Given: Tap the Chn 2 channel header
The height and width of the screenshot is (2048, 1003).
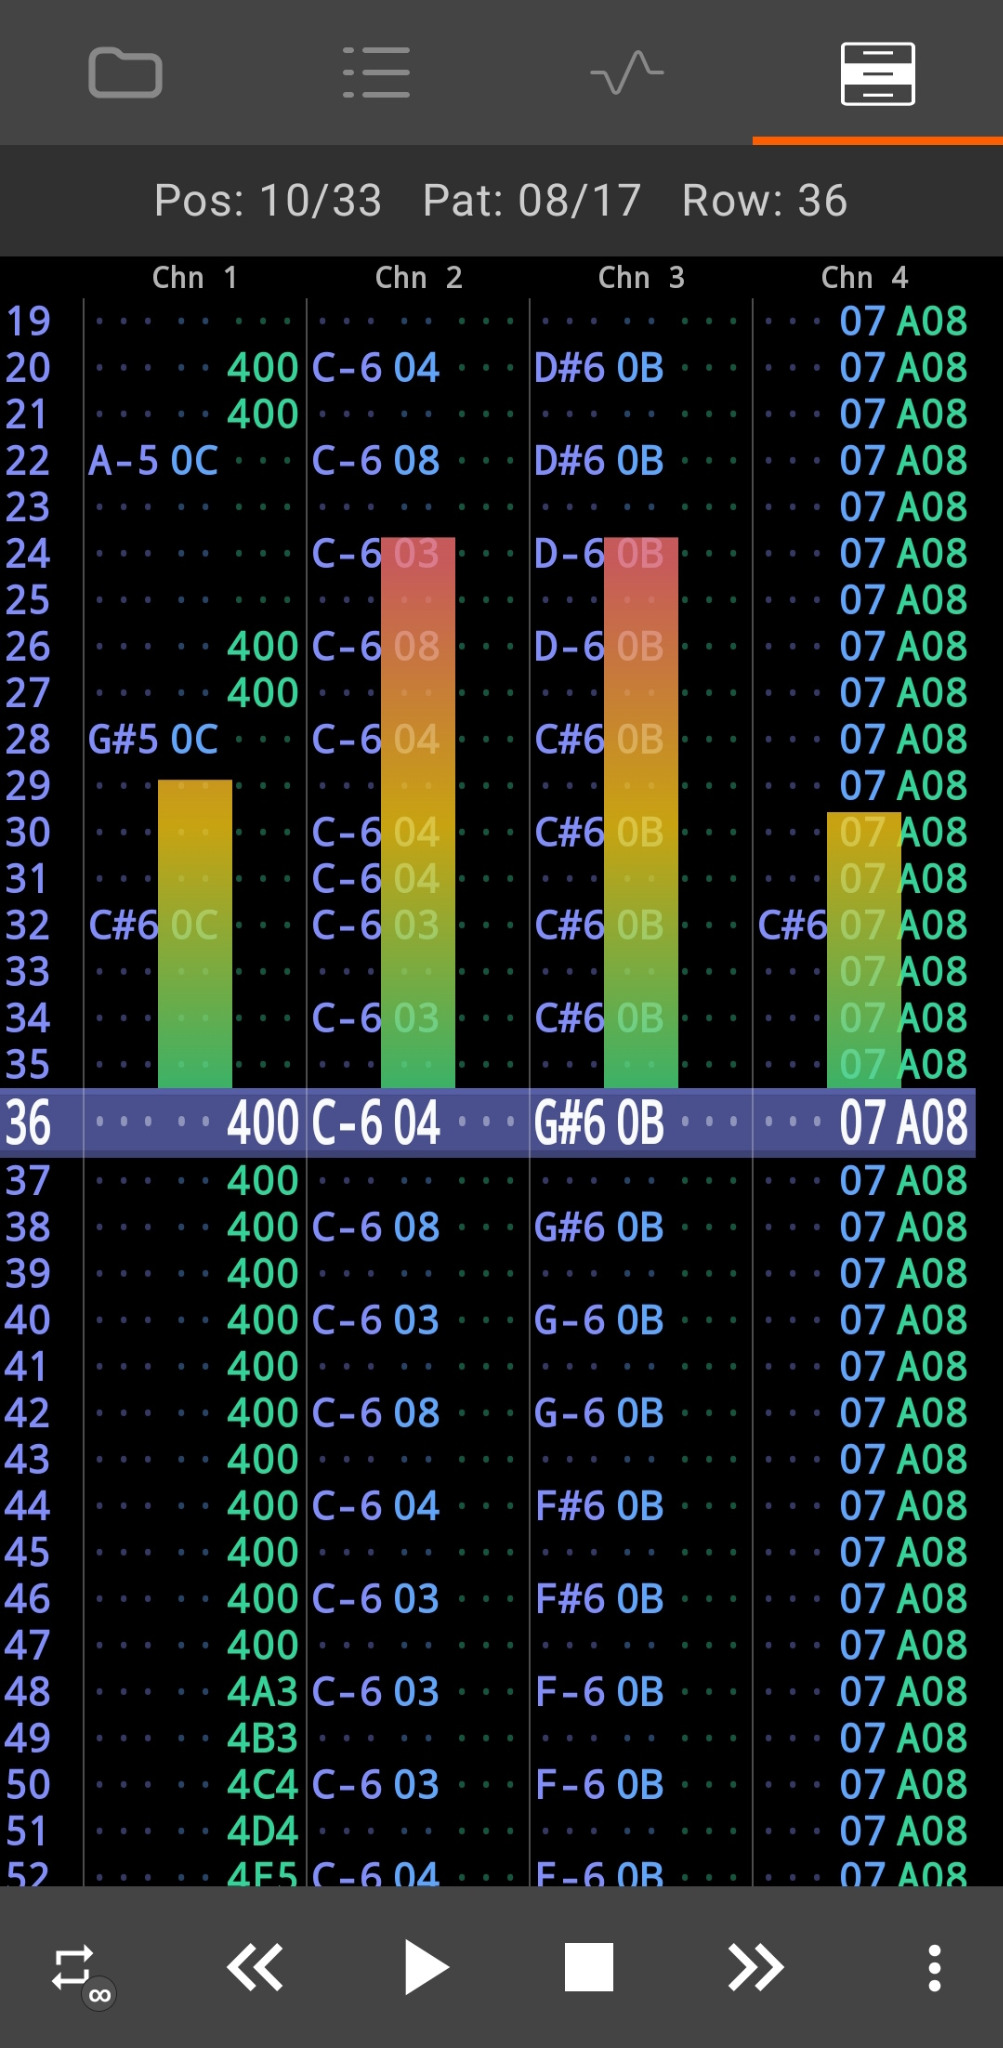Looking at the screenshot, I should click(x=418, y=278).
